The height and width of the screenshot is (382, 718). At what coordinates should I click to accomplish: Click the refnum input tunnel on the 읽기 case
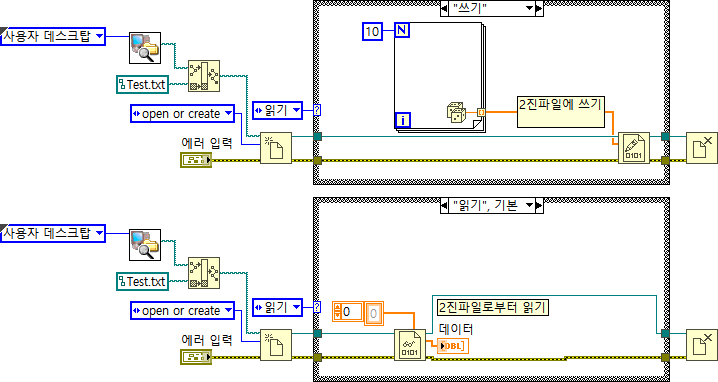(317, 333)
